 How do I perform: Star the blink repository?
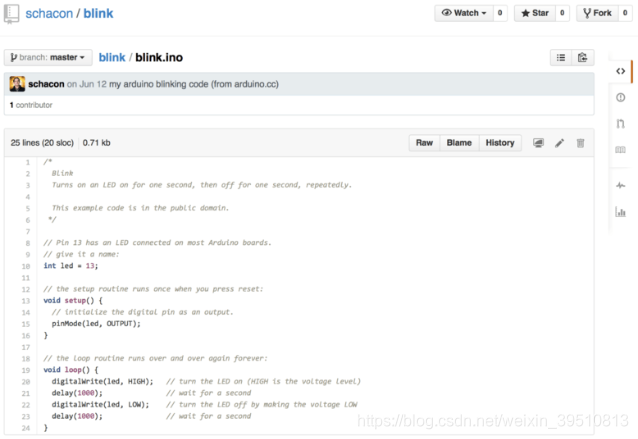[x=535, y=13]
